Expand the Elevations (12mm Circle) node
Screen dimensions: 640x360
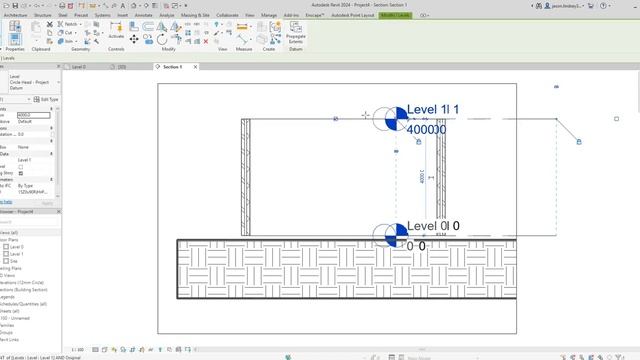pyautogui.click(x=22, y=282)
